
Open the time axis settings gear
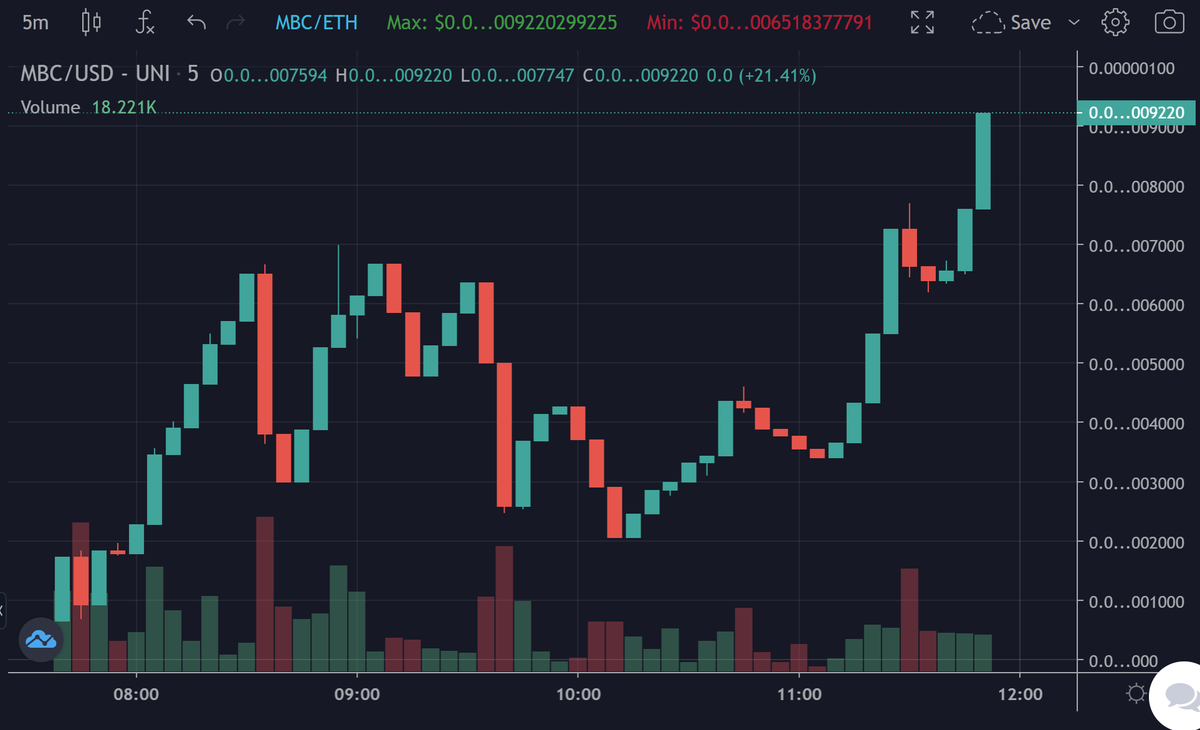point(1136,694)
